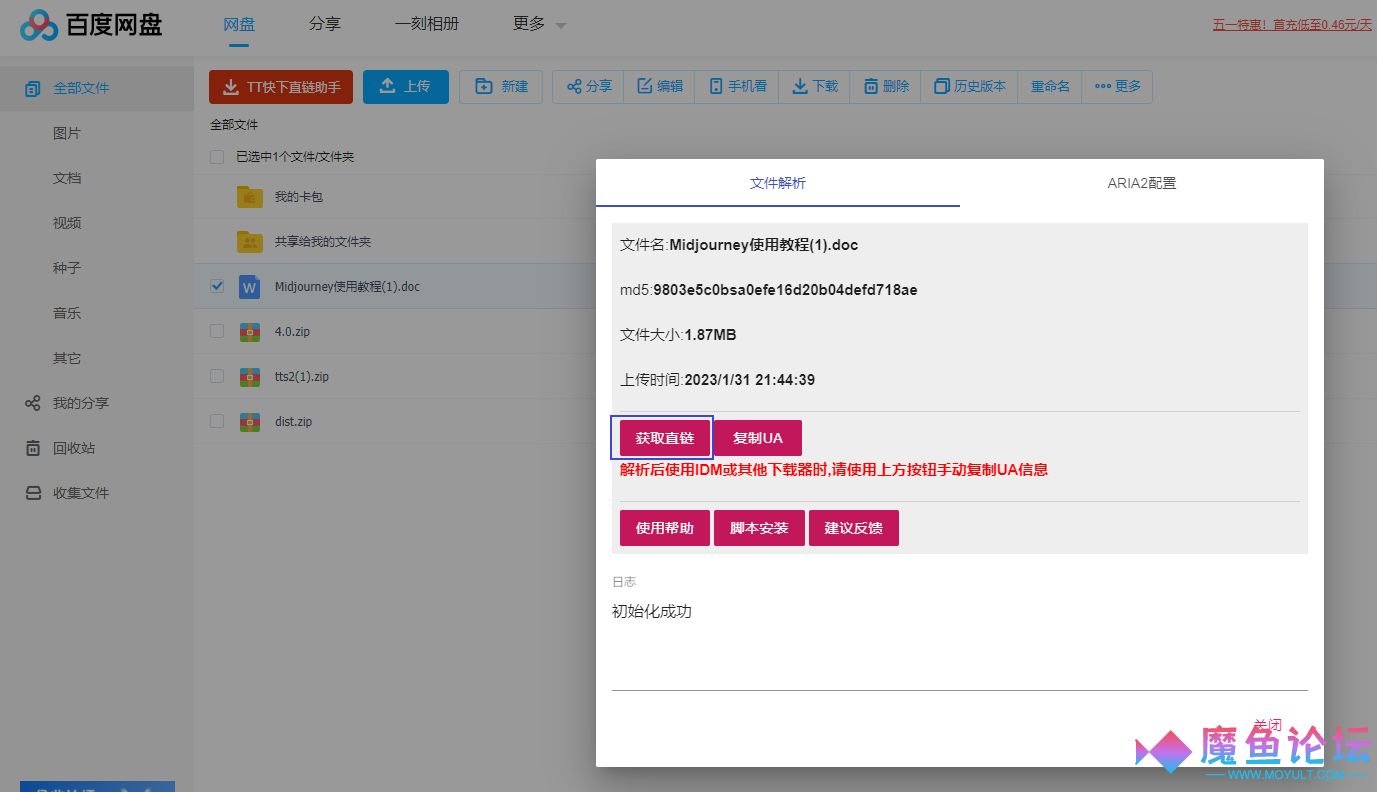Click the 历史版本 toolbar button

pyautogui.click(x=970, y=87)
